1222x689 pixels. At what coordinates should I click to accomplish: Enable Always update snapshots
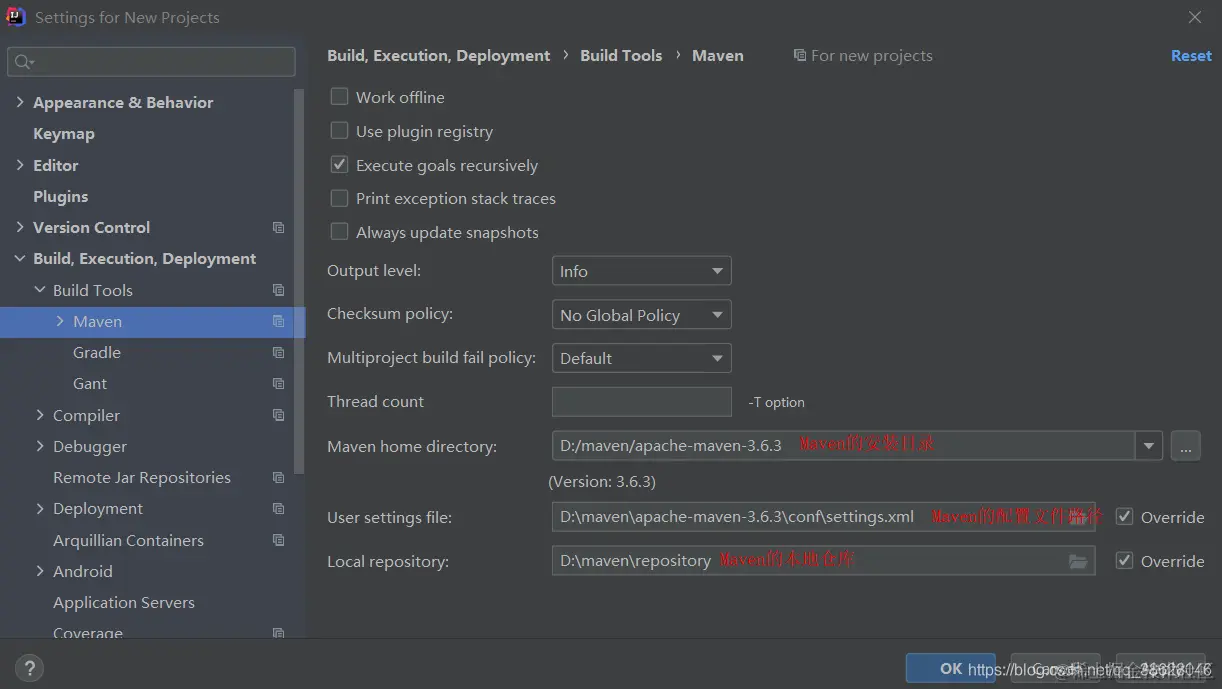(x=339, y=232)
